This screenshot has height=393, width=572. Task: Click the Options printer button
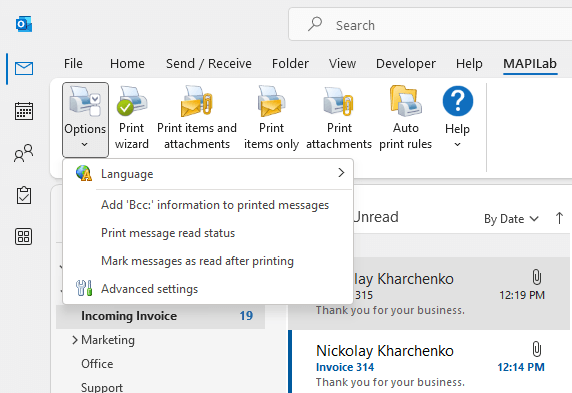[x=85, y=120]
